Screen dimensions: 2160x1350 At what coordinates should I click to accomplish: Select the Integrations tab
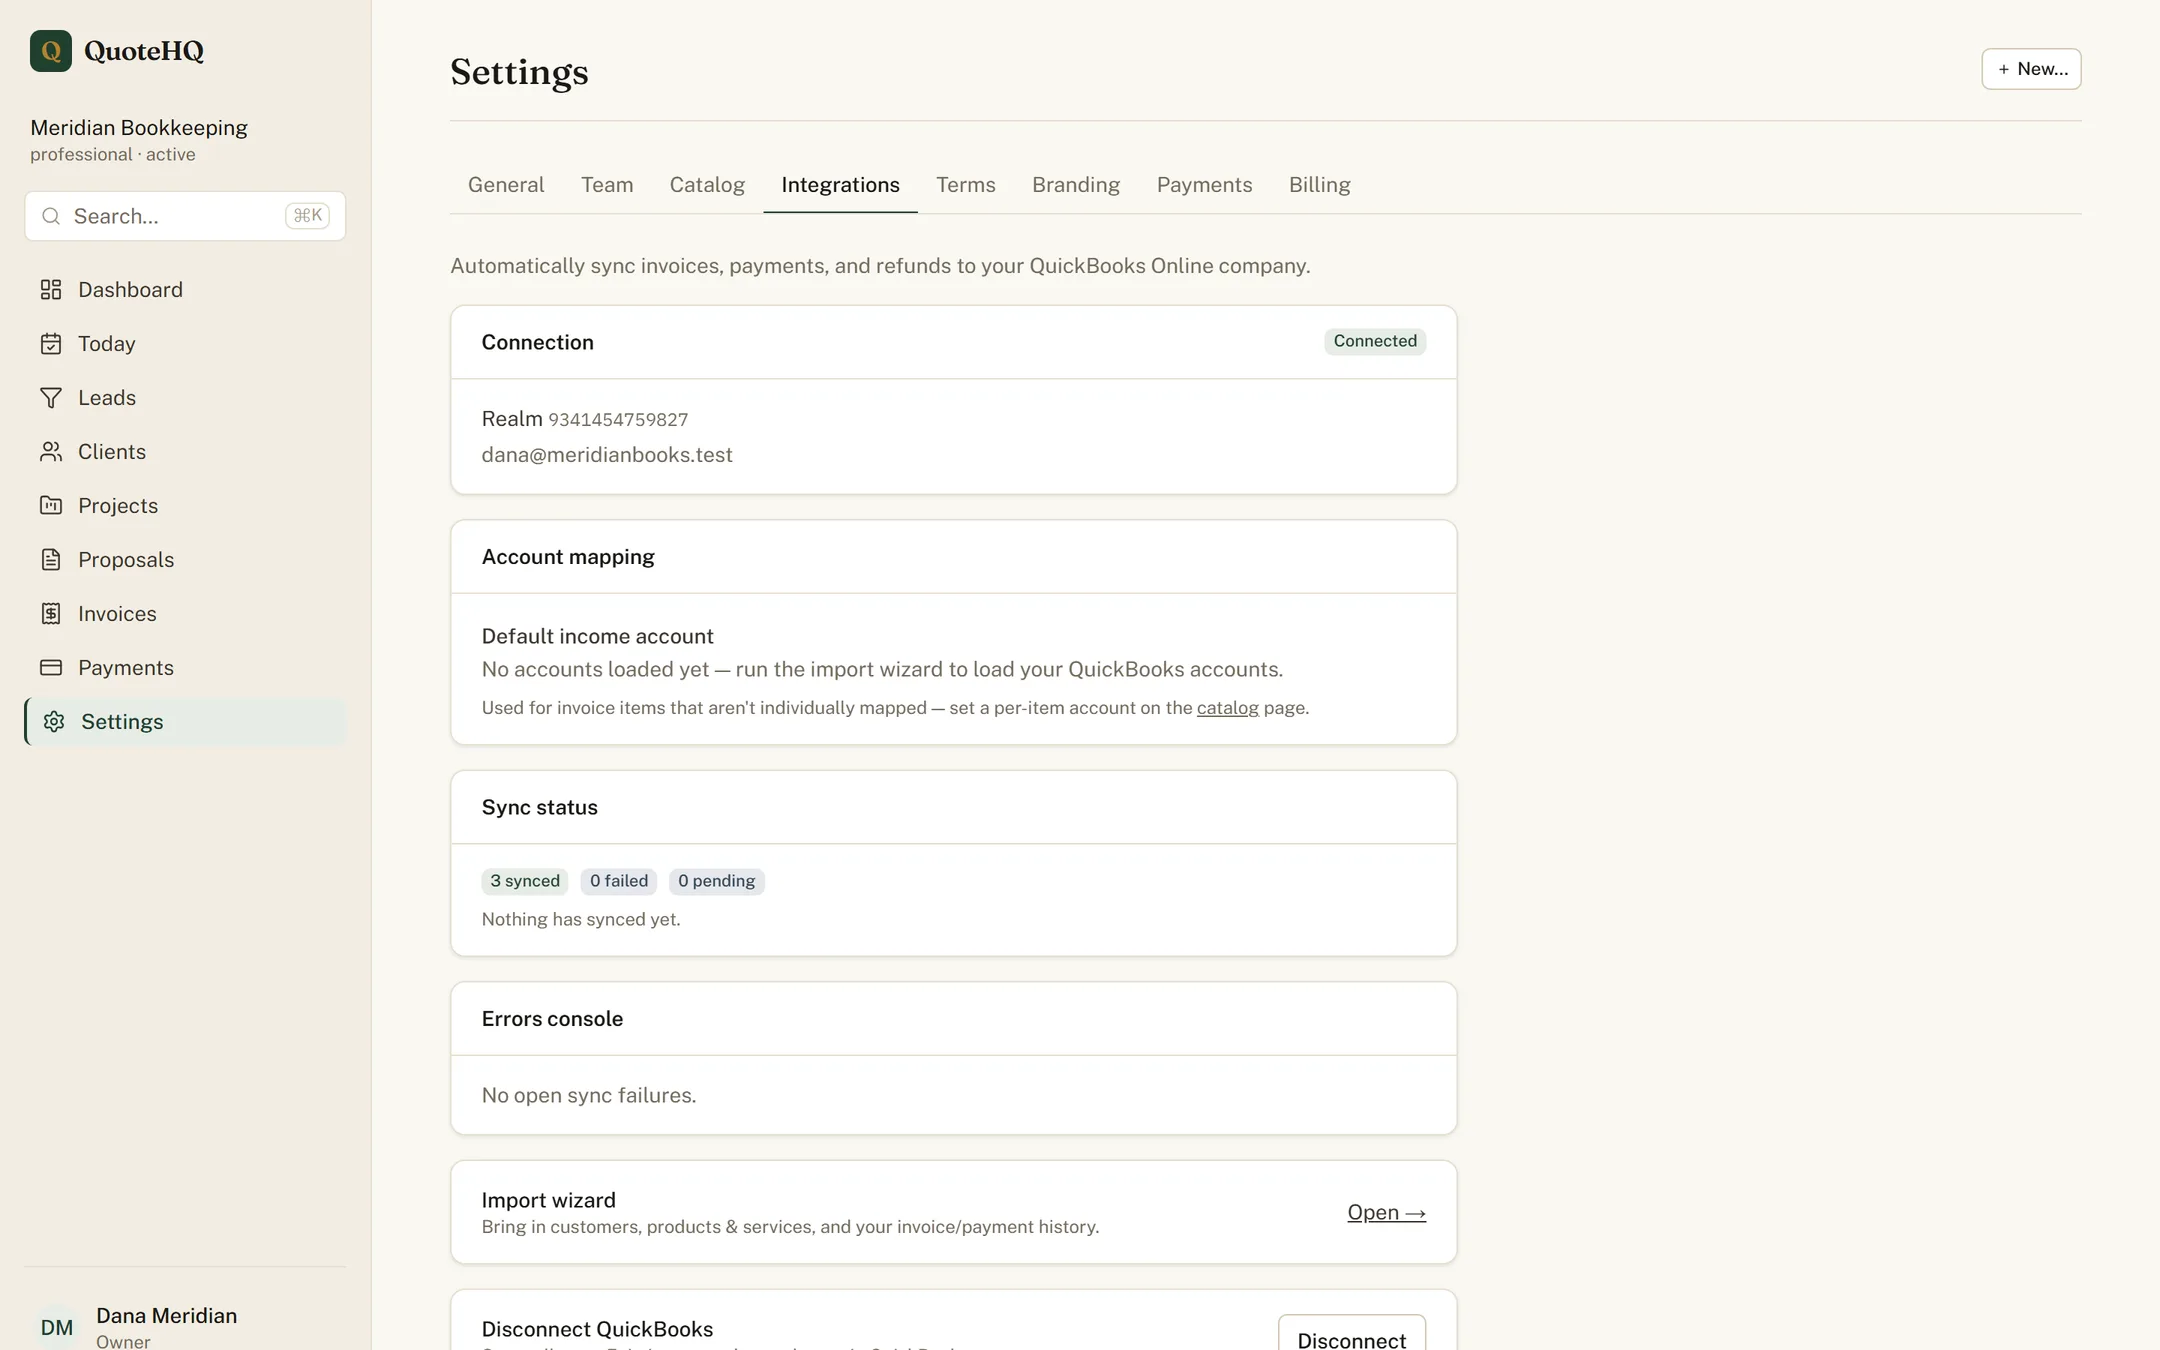[840, 185]
